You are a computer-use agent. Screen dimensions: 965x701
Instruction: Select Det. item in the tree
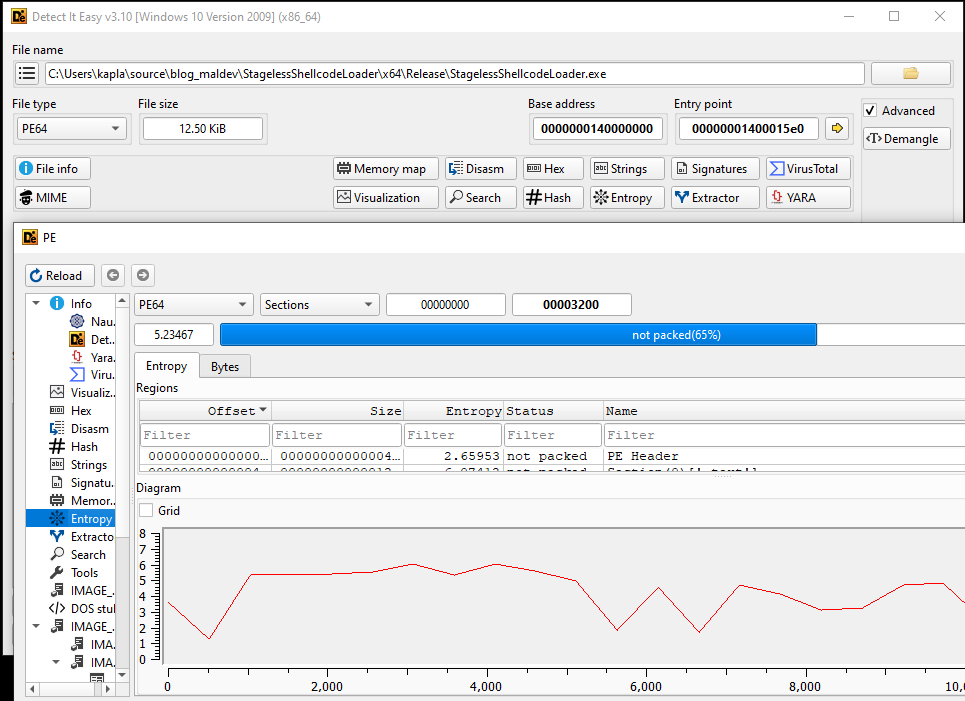point(92,339)
